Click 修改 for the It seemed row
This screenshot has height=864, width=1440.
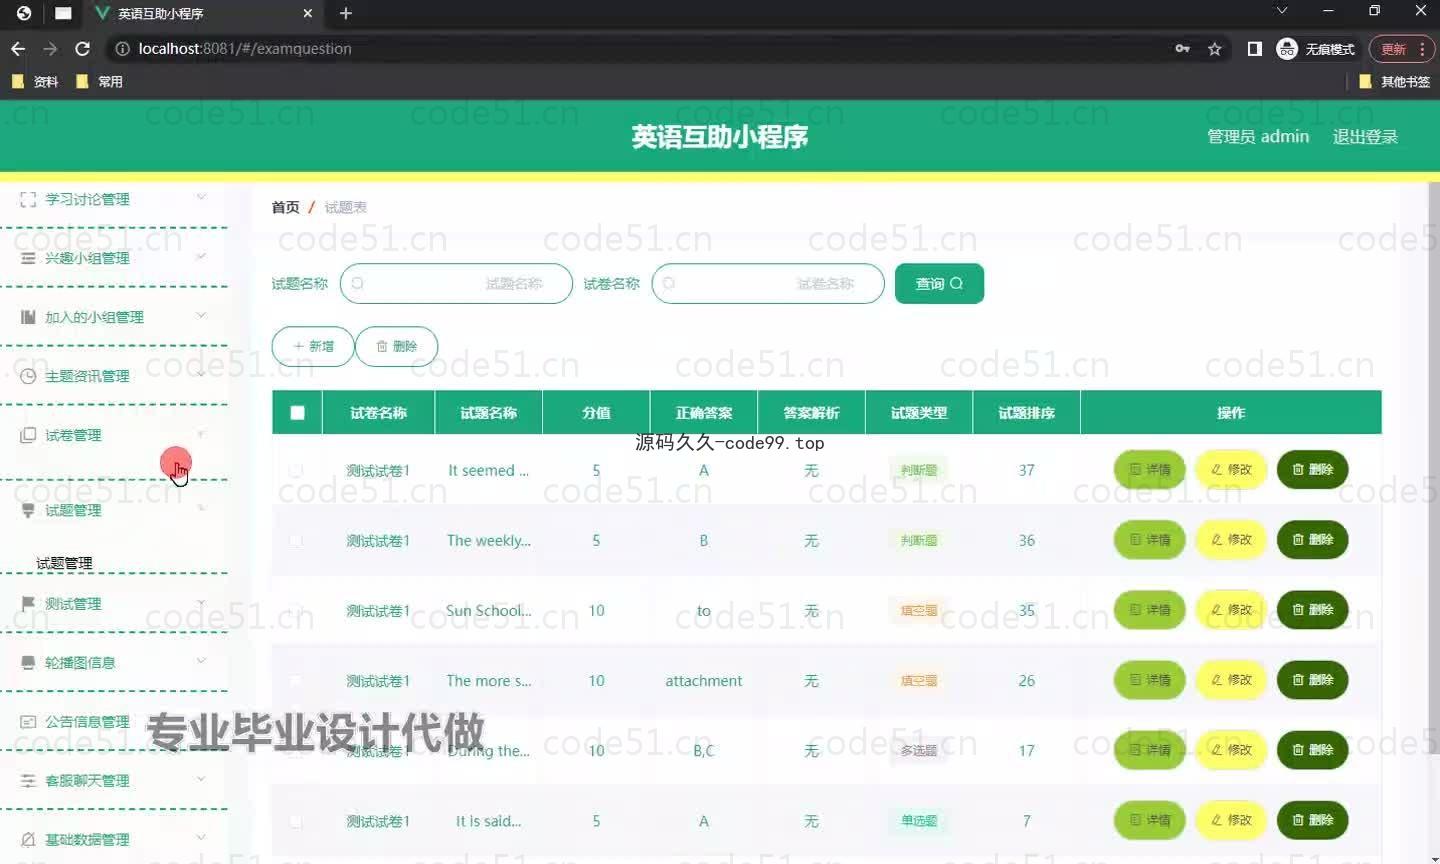(1231, 470)
